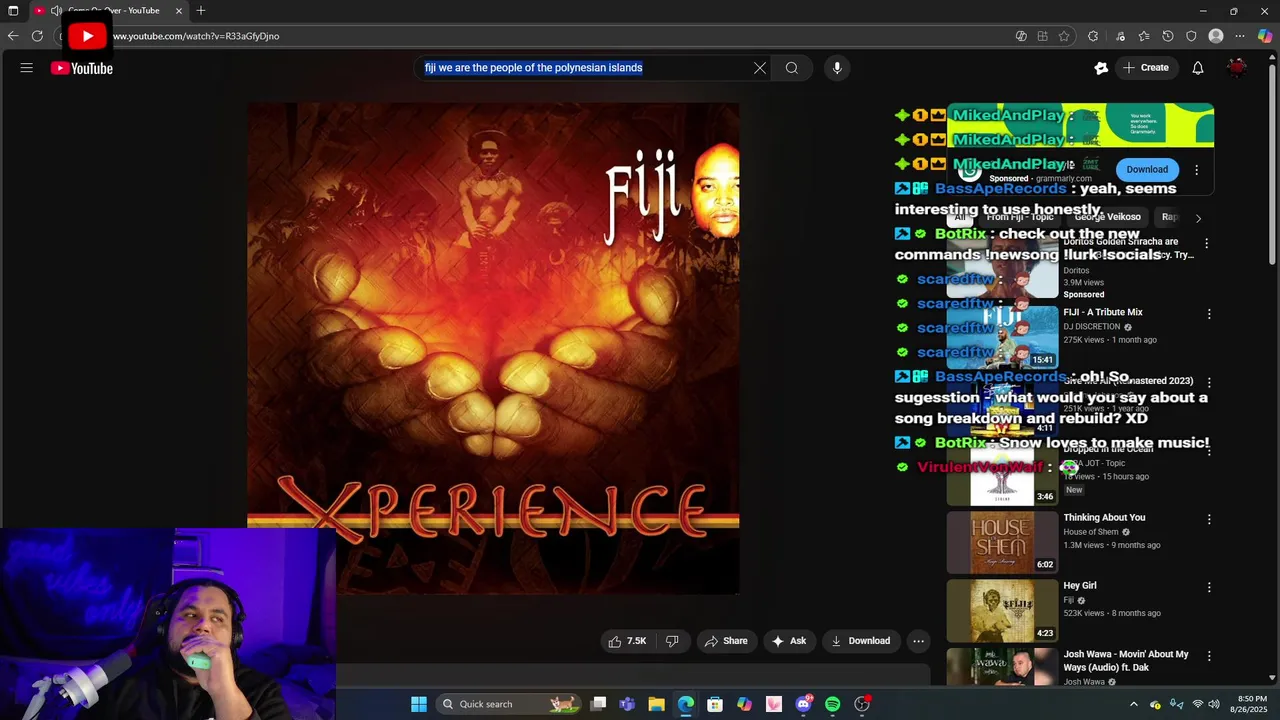Click the icon left of Create
The image size is (1280, 720).
[x=1101, y=68]
